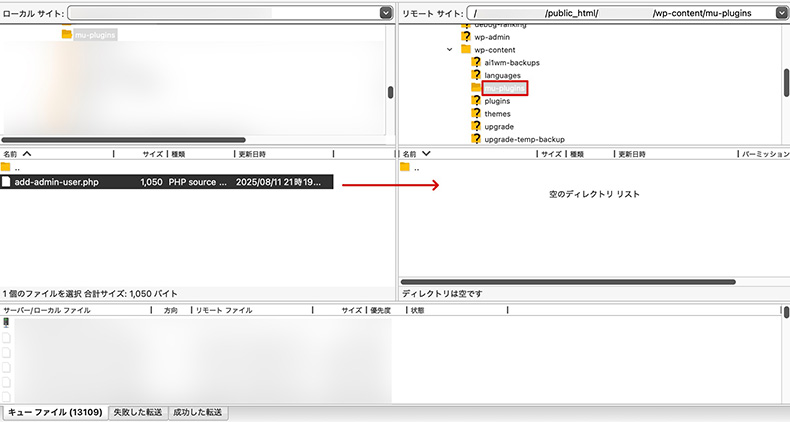Select themes folder in remote tree
This screenshot has width=790, height=422.
click(x=497, y=114)
